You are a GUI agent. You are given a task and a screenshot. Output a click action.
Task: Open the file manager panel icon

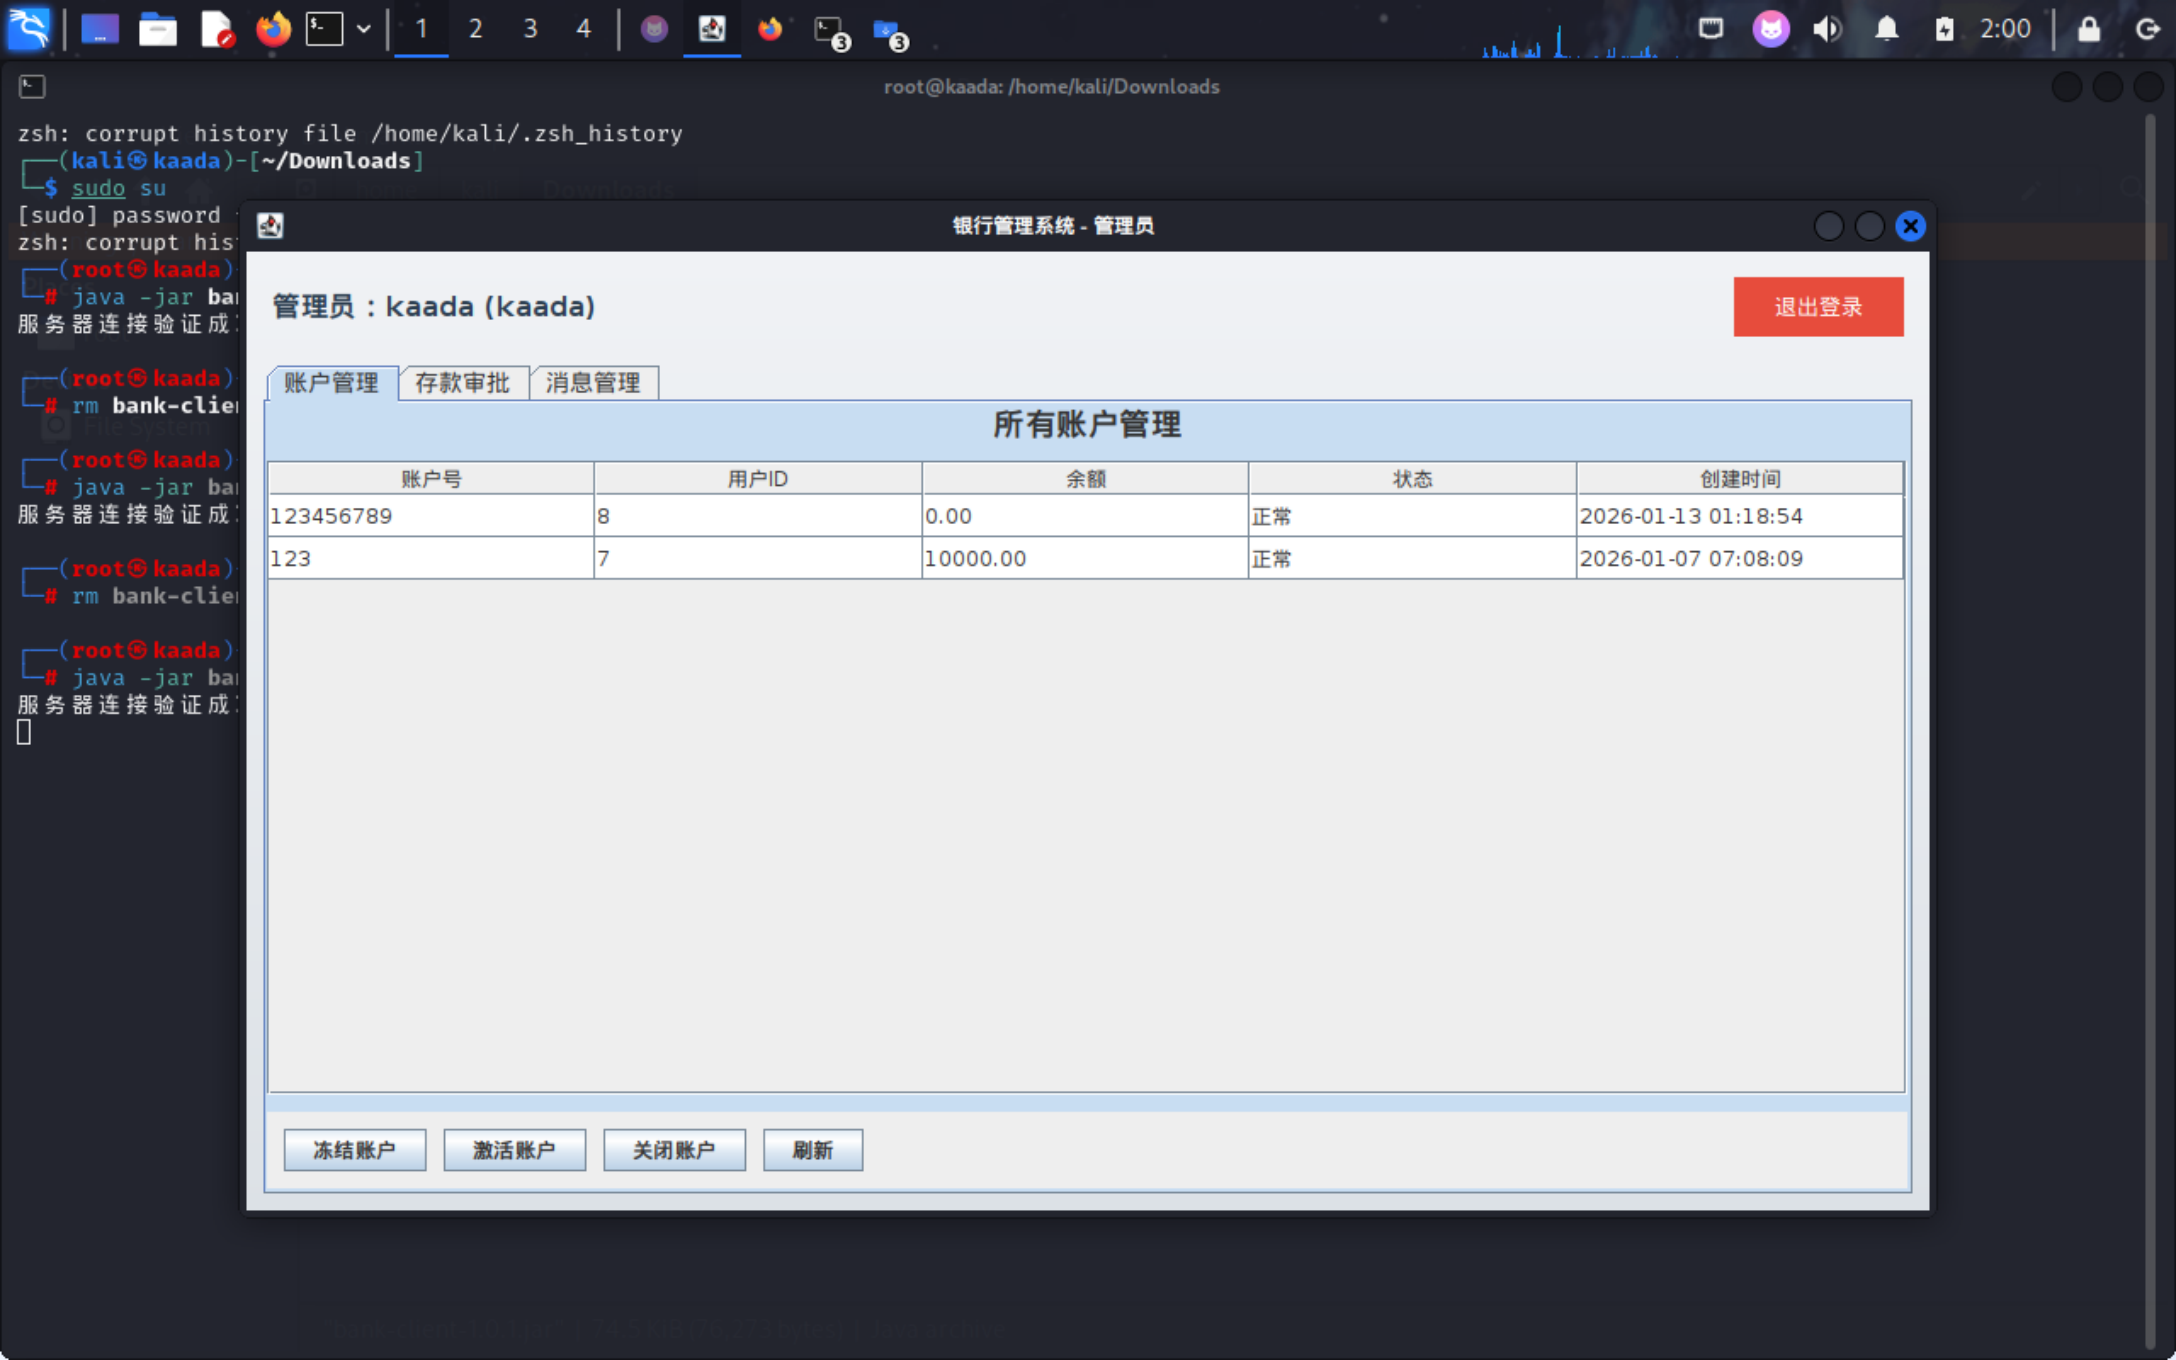[157, 28]
